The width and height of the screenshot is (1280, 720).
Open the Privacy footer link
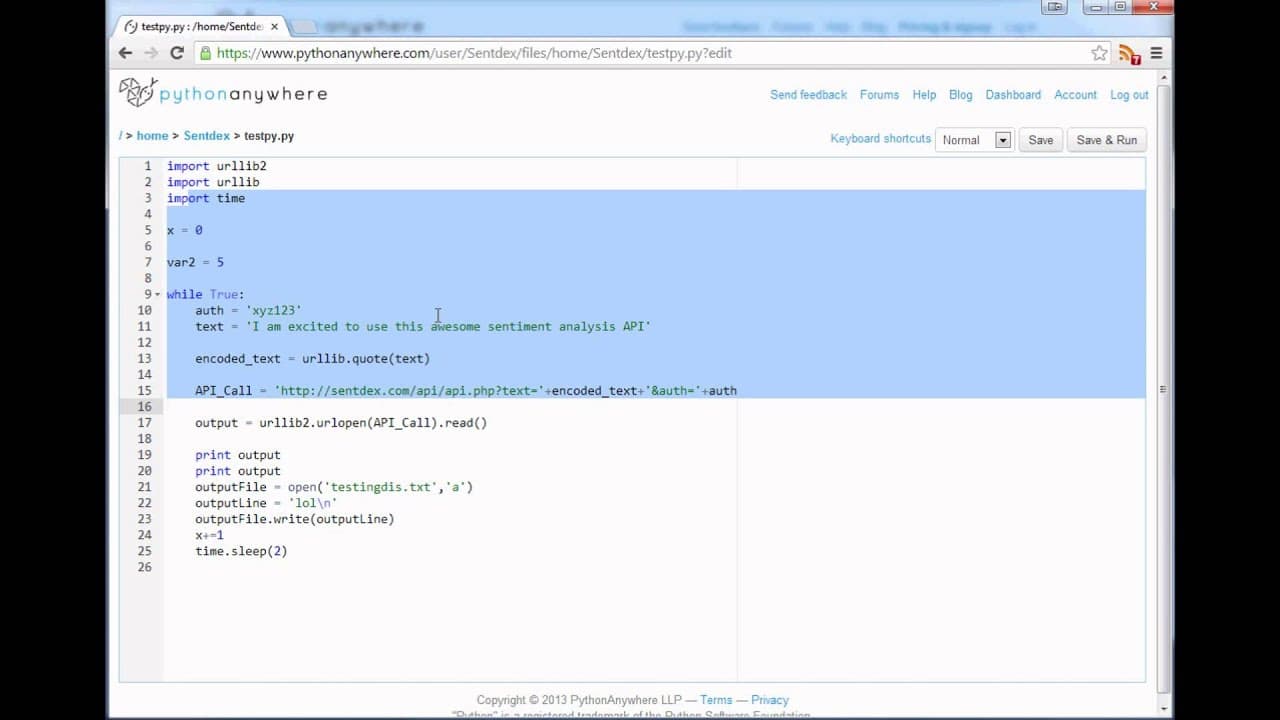pyautogui.click(x=770, y=700)
